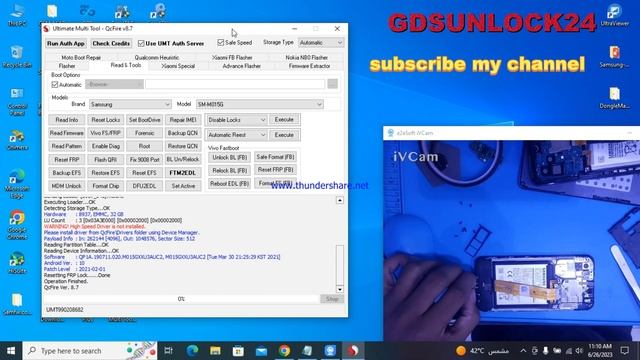Expand the Disable Locks dropdown
The width and height of the screenshot is (640, 360).
[x=236, y=120]
